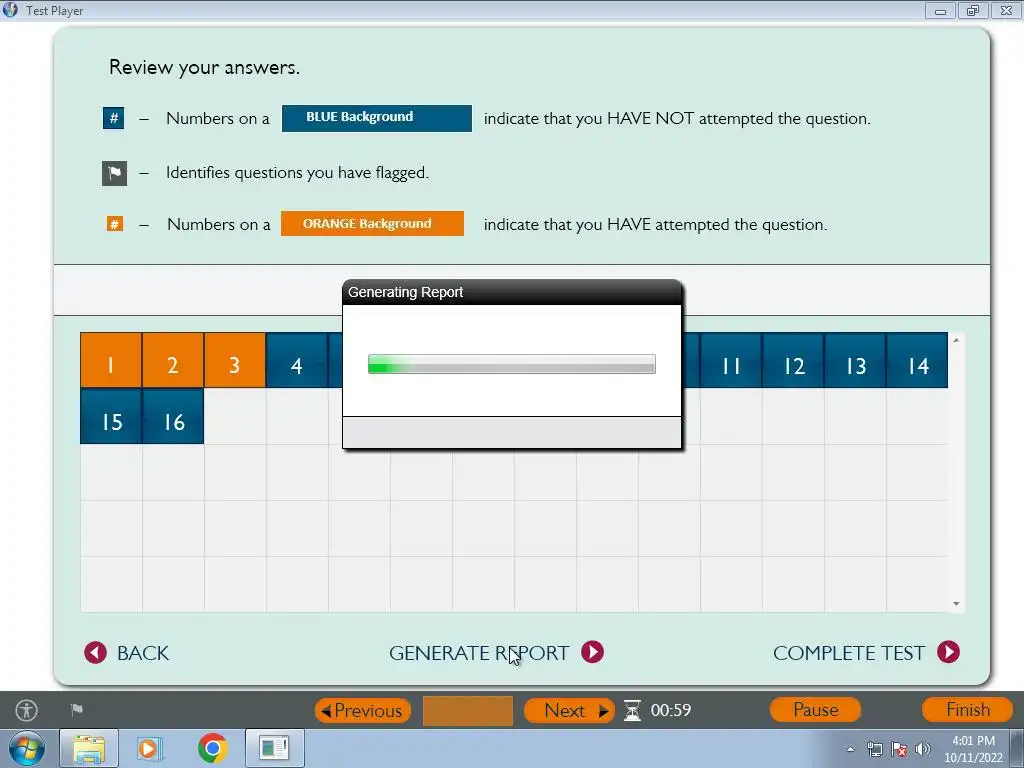Open Windows Media Player from taskbar
The height and width of the screenshot is (768, 1024).
click(x=150, y=748)
